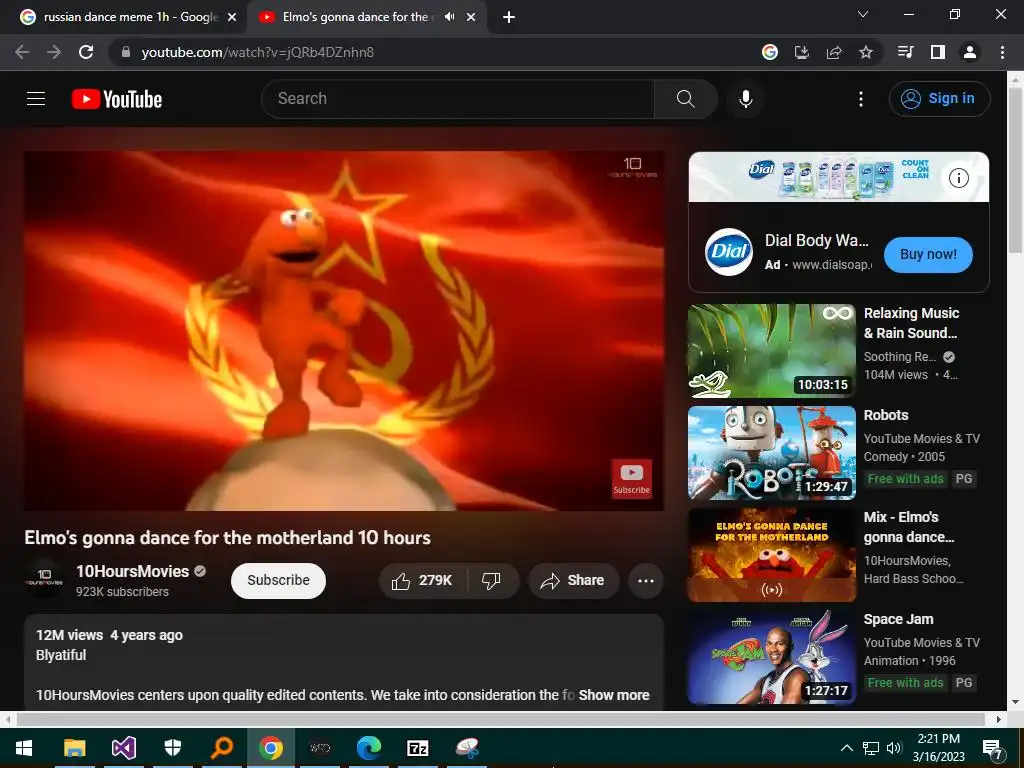
Task: Close the russian dance meme tab
Action: [x=232, y=18]
